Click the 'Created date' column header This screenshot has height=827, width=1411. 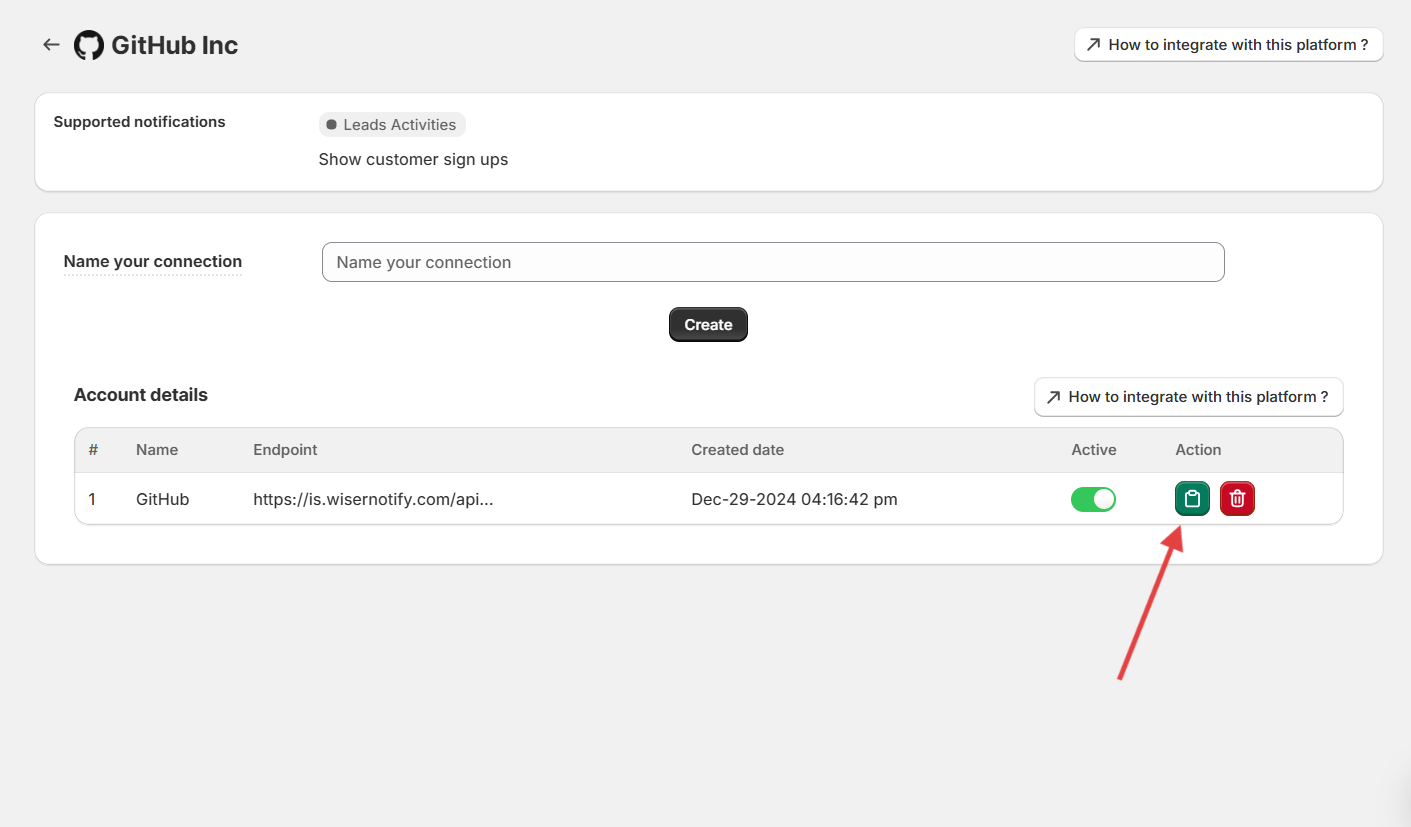737,450
